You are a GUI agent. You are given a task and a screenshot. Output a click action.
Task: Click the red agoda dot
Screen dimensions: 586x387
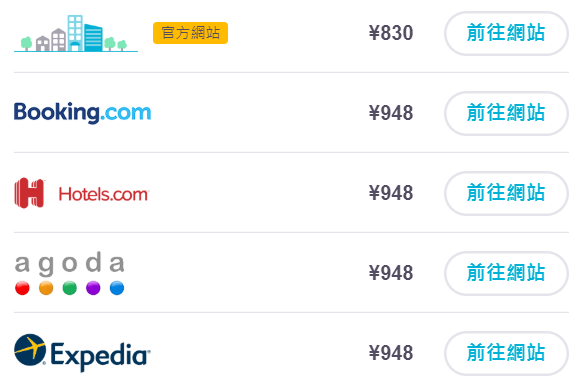[22, 288]
